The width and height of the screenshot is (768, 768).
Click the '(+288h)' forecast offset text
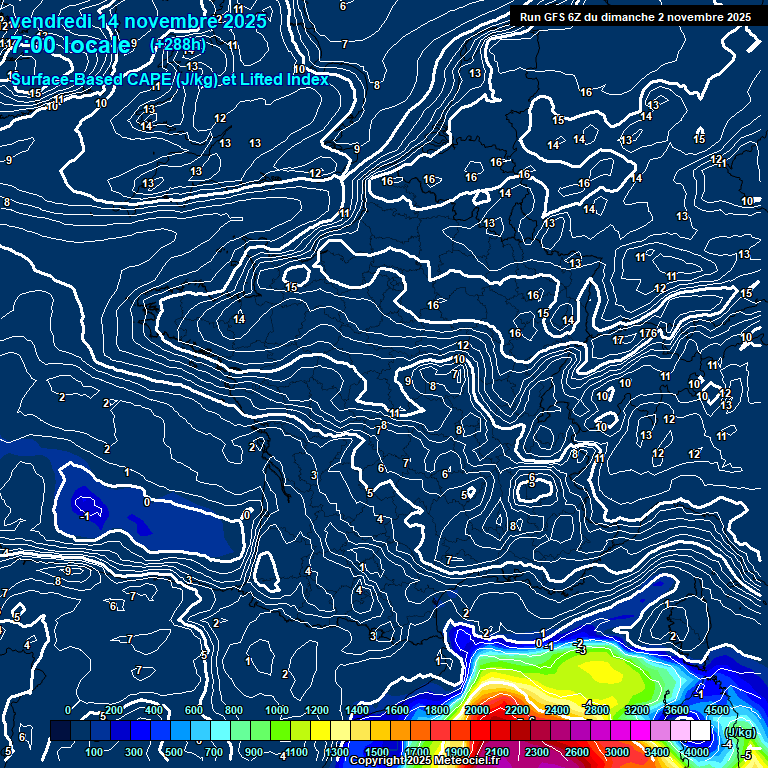pos(177,45)
